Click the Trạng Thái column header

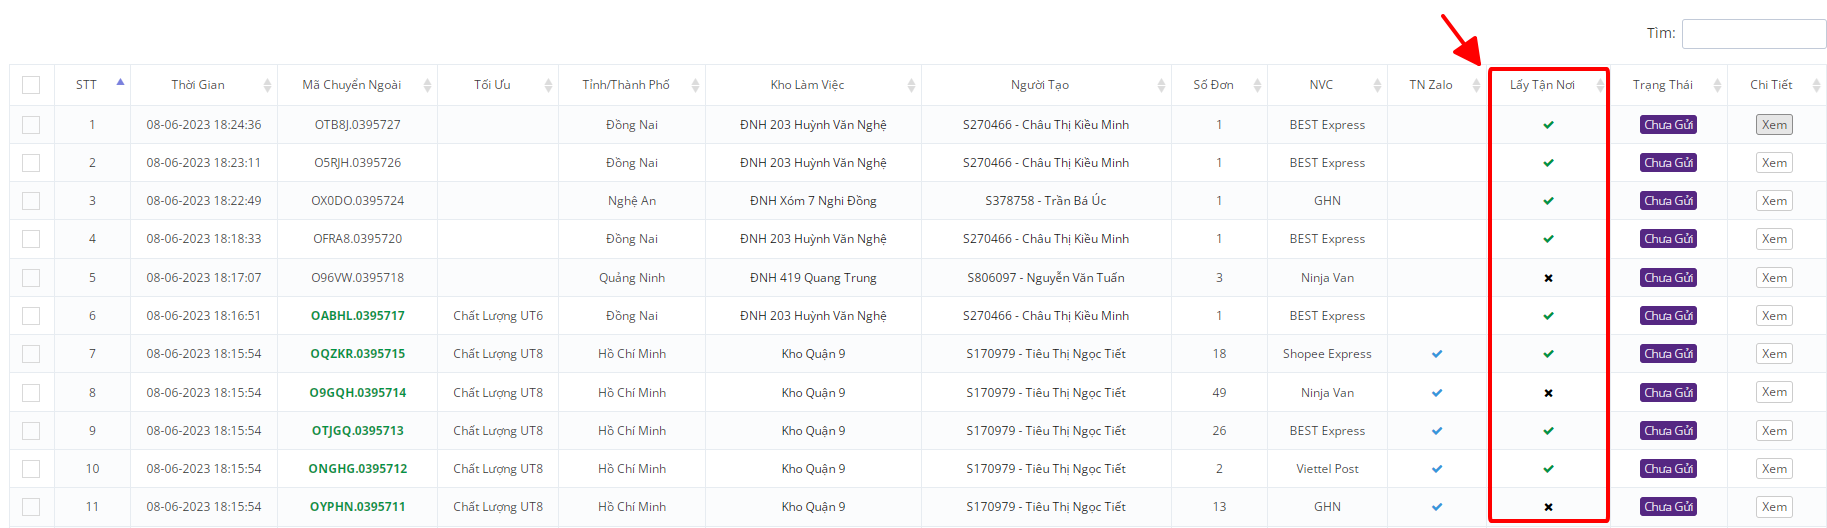(1662, 85)
